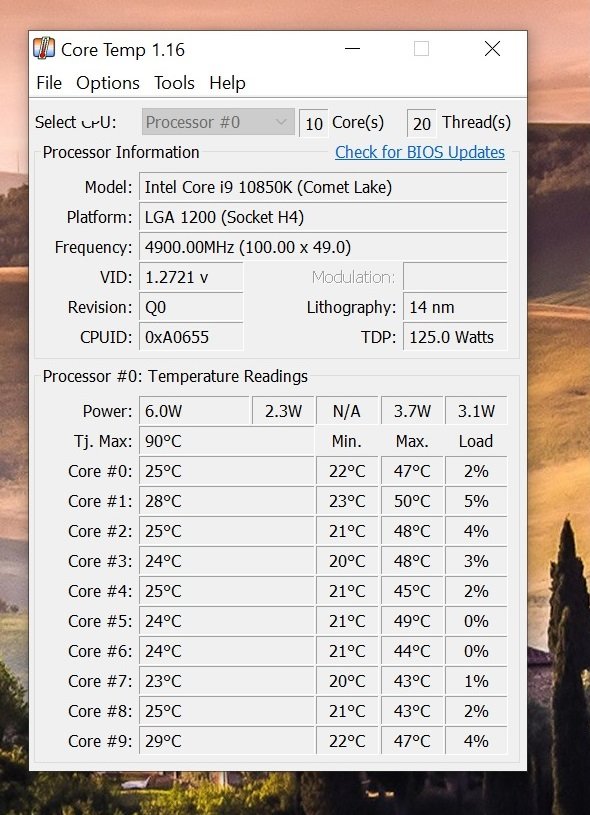Screen dimensions: 590x815
Task: Click the Model field showing Intel Core i9
Action: (x=322, y=187)
